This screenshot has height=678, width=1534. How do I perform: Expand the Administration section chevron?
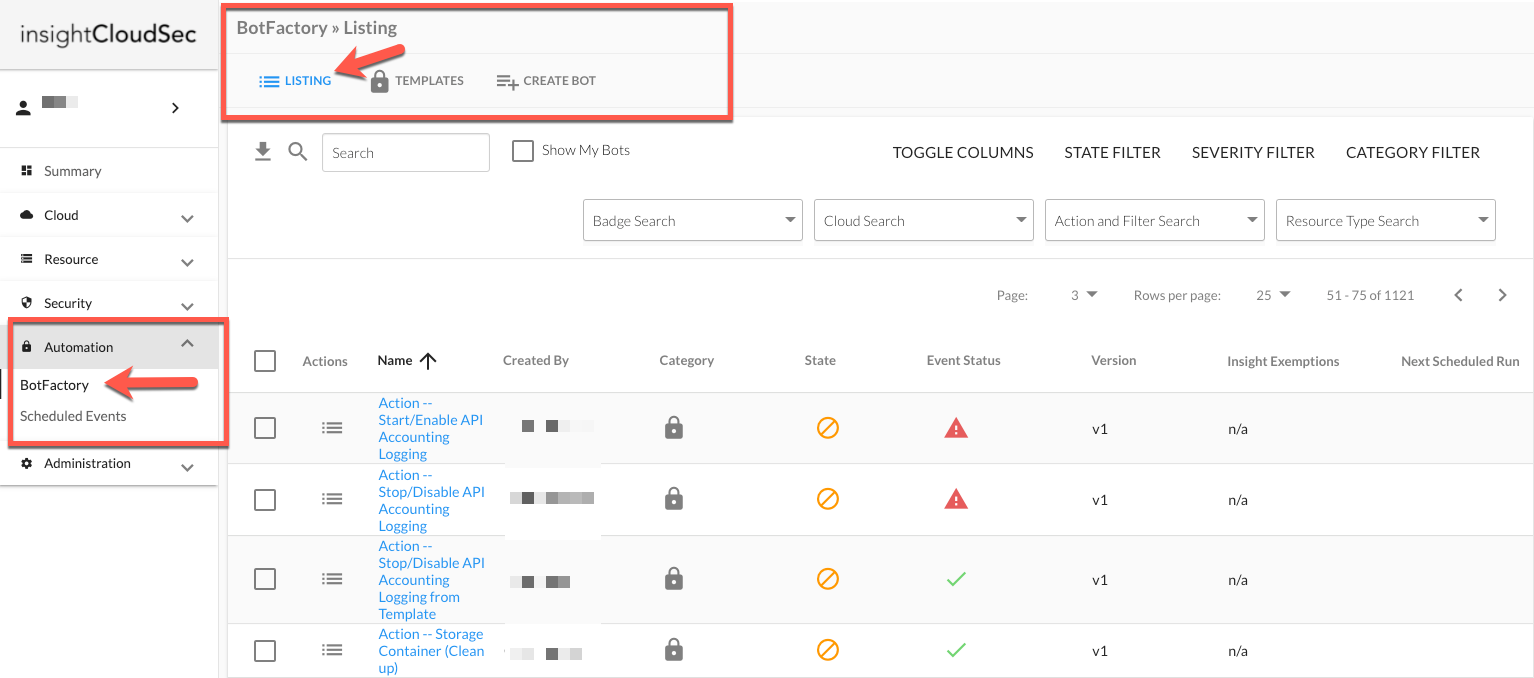187,466
